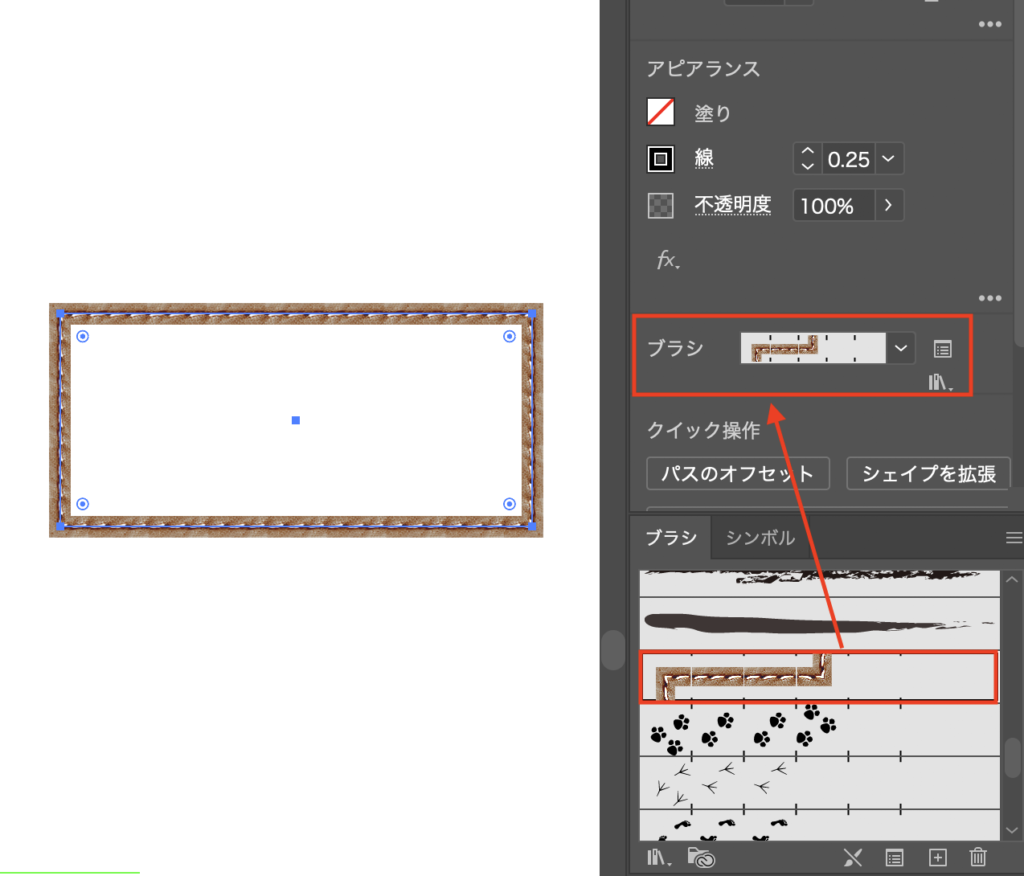Expand the opacity slider arrow
Screen dimensions: 1024x876
[889, 206]
